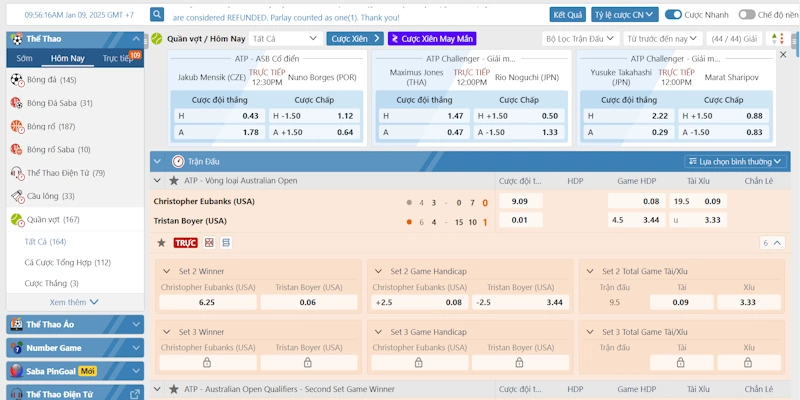Open the Thể Thao Điện Tử headset icon
This screenshot has width=800, height=400.
[x=17, y=173]
